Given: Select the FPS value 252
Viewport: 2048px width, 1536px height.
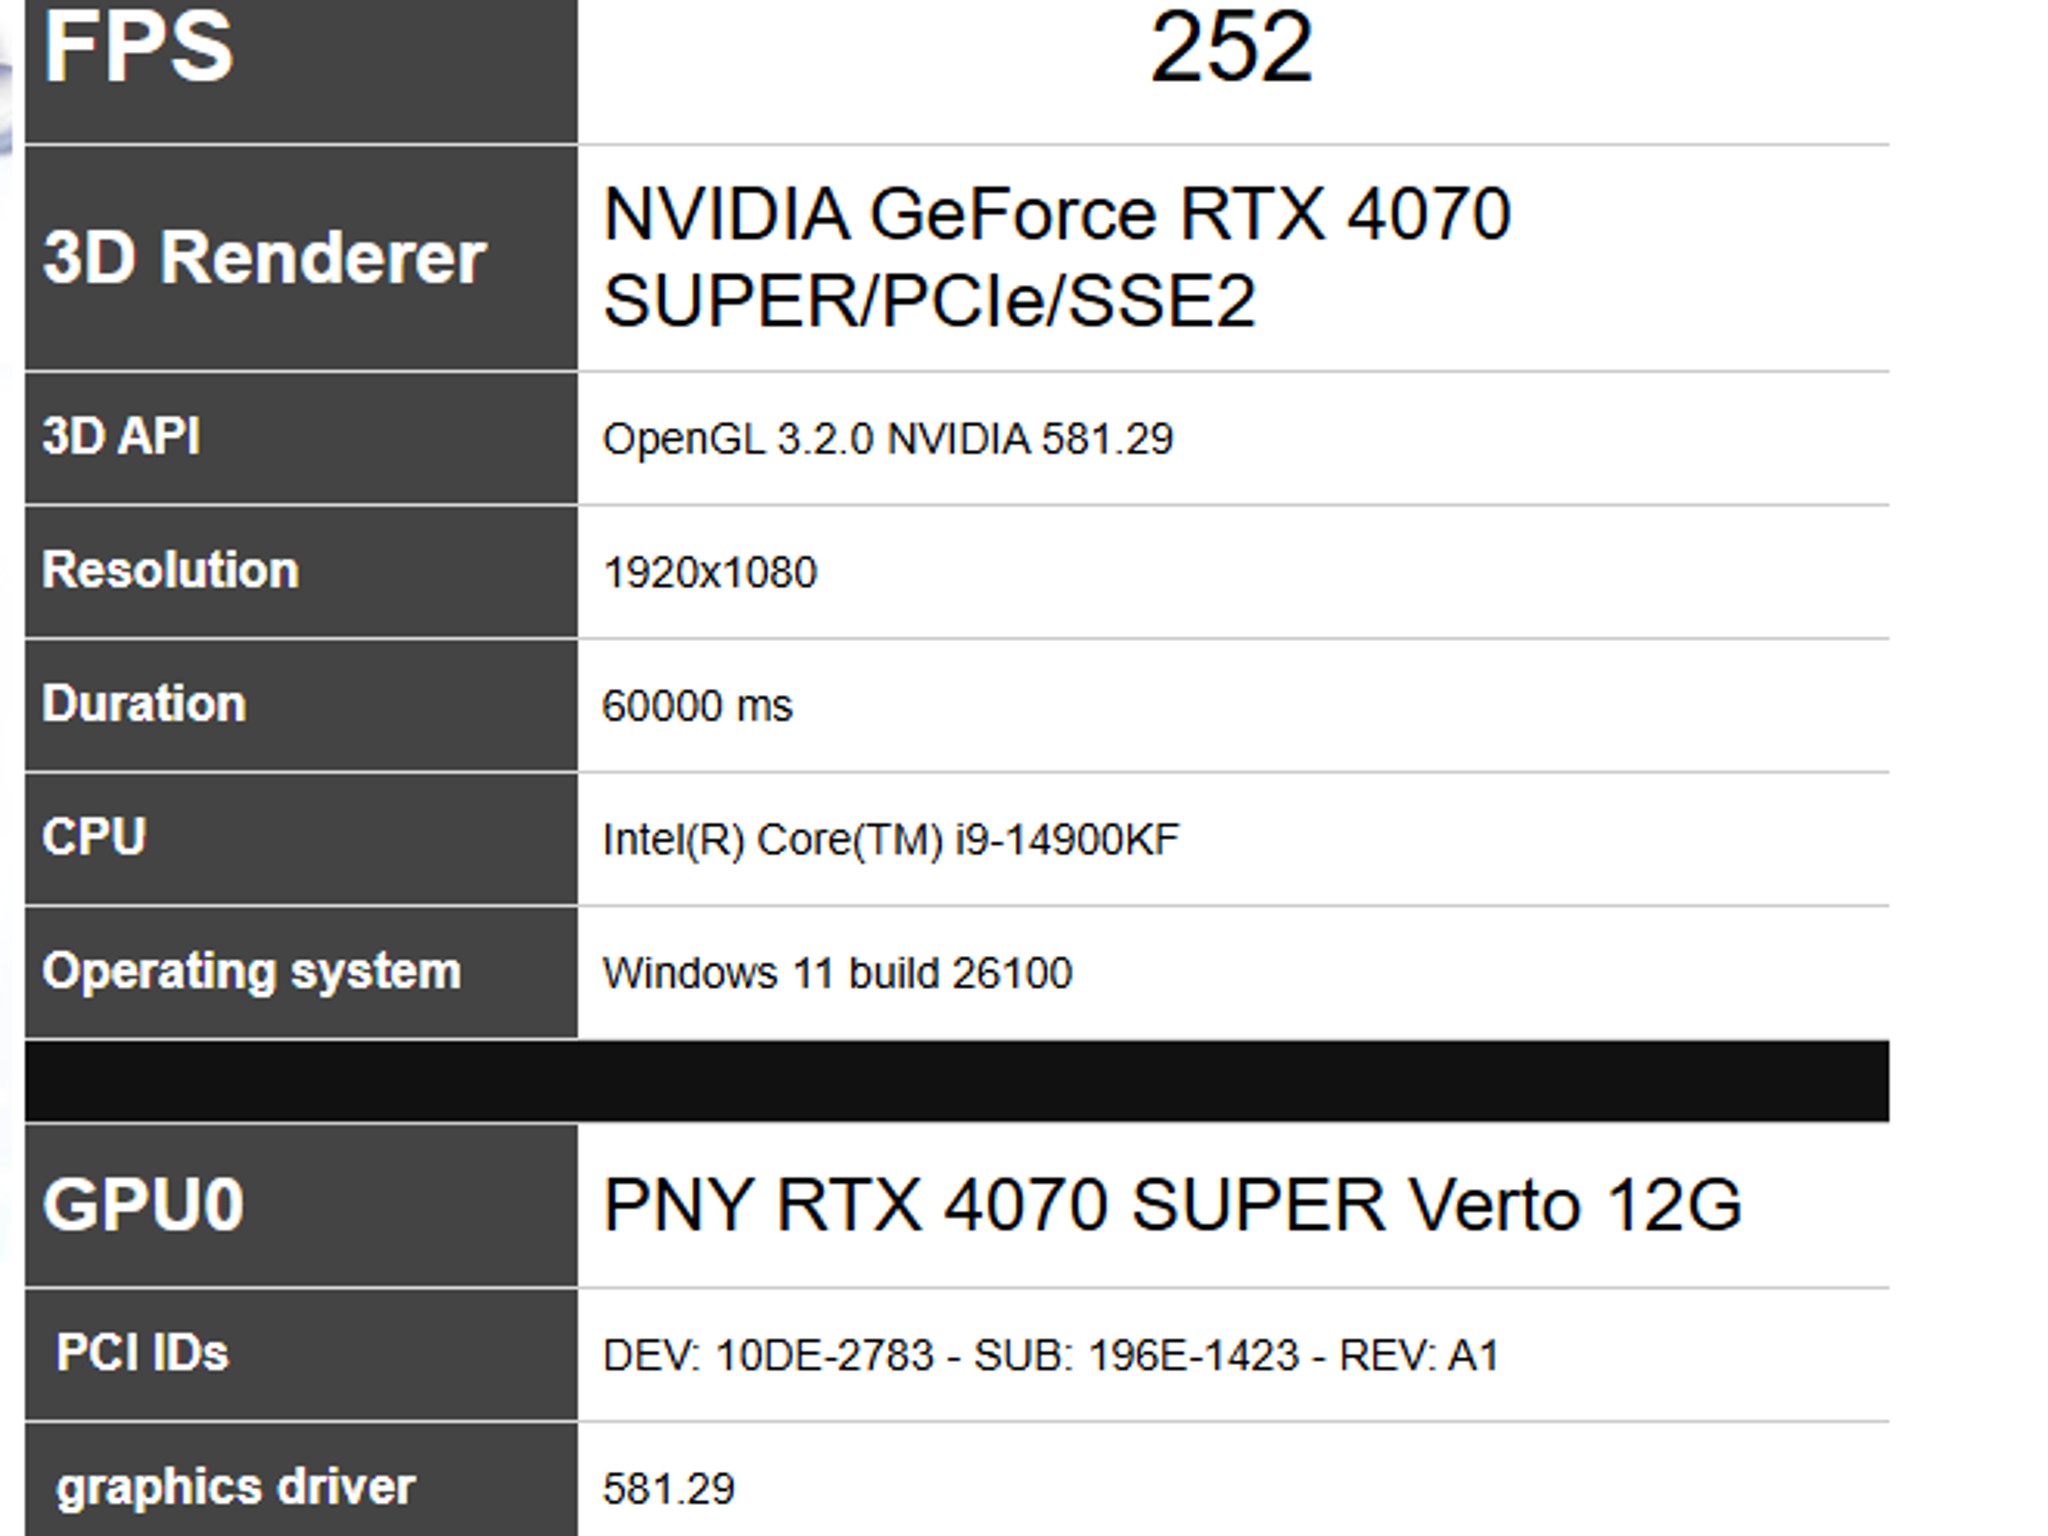Looking at the screenshot, I should pos(1231,47).
